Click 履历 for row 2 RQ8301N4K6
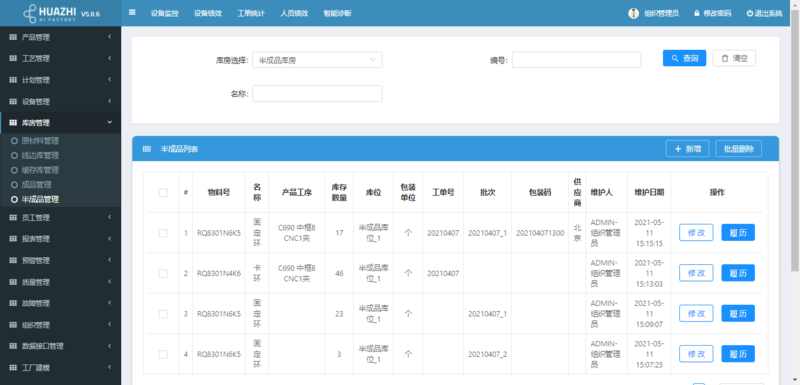The width and height of the screenshot is (800, 385). 738,273
